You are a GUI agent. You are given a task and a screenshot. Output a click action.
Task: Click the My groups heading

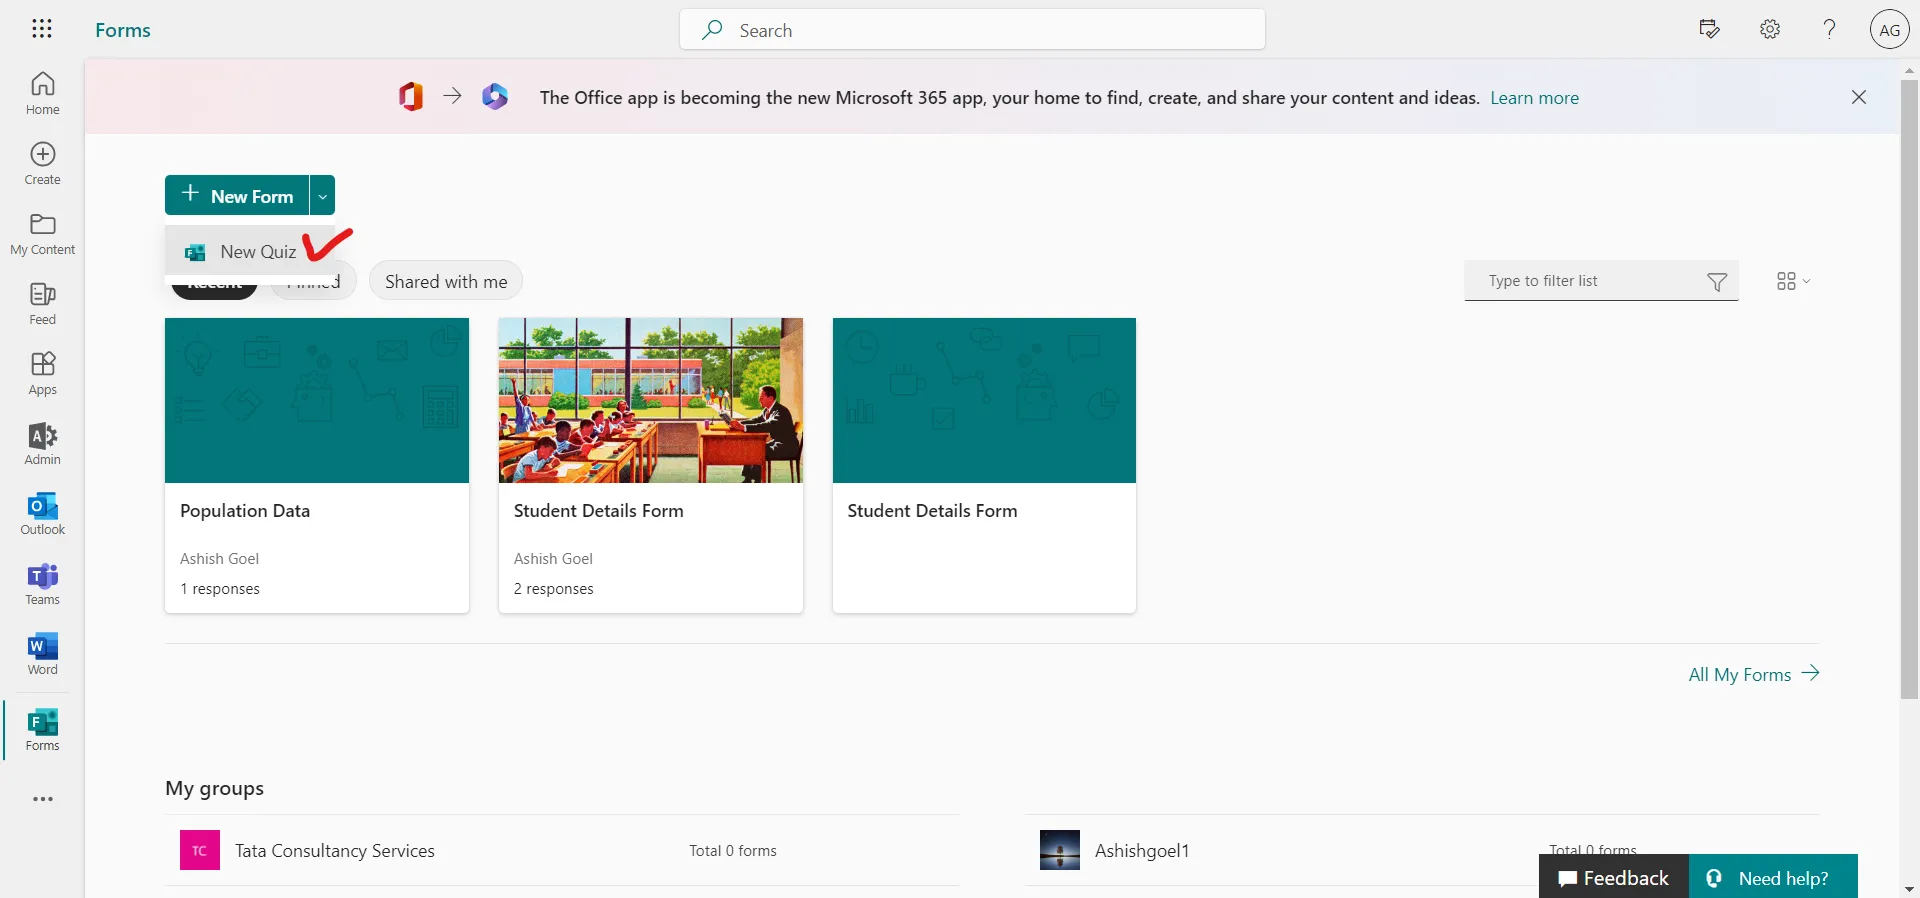click(214, 788)
